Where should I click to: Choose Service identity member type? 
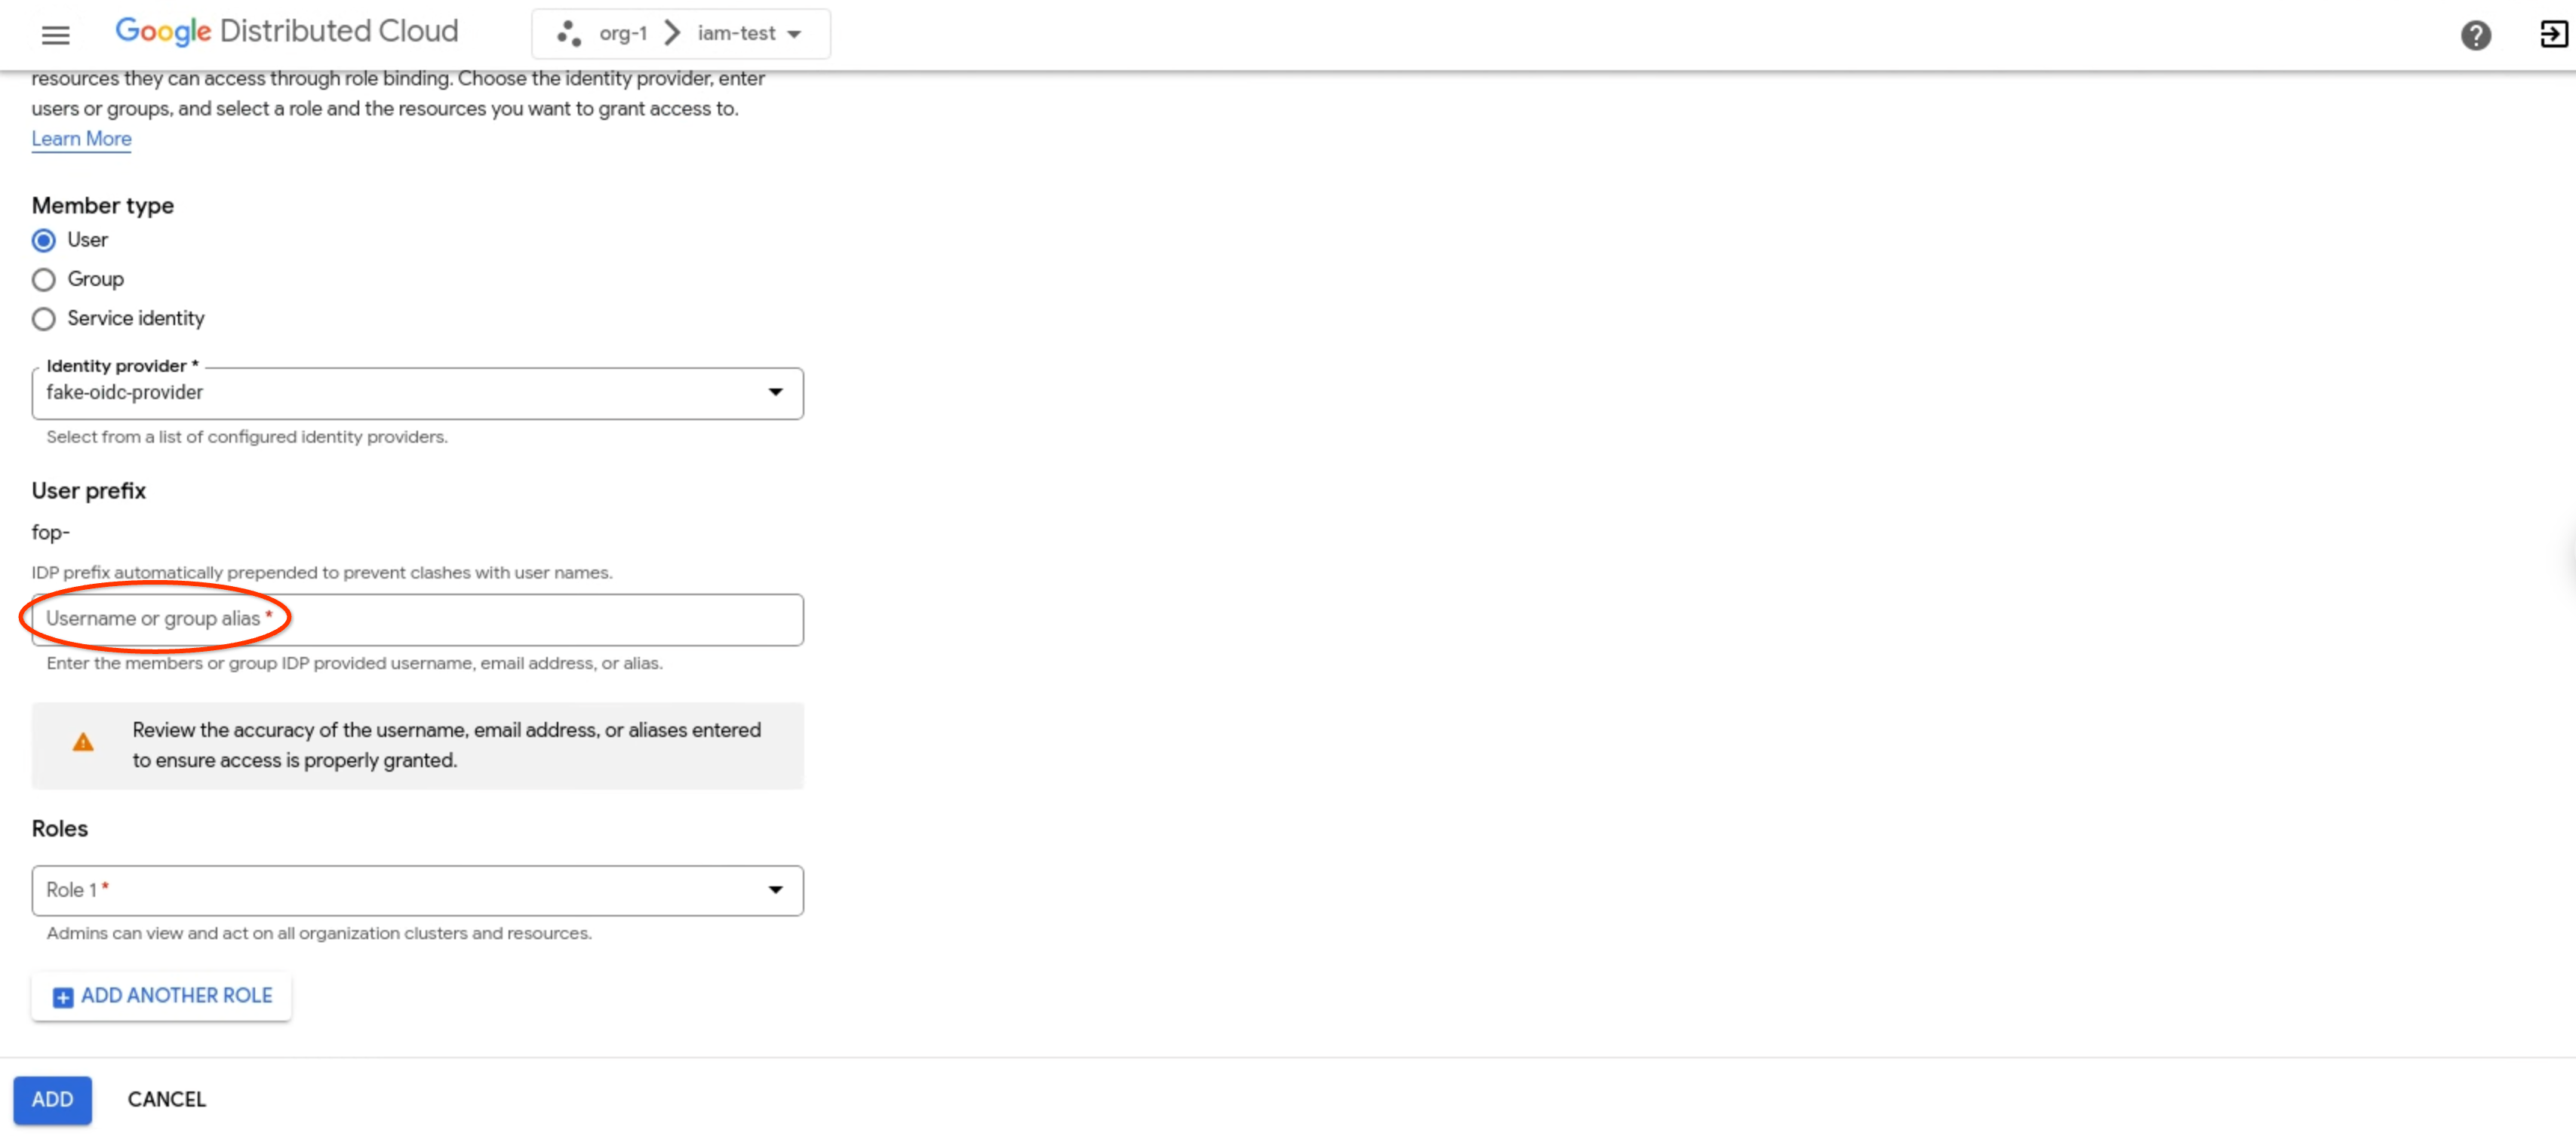(44, 319)
